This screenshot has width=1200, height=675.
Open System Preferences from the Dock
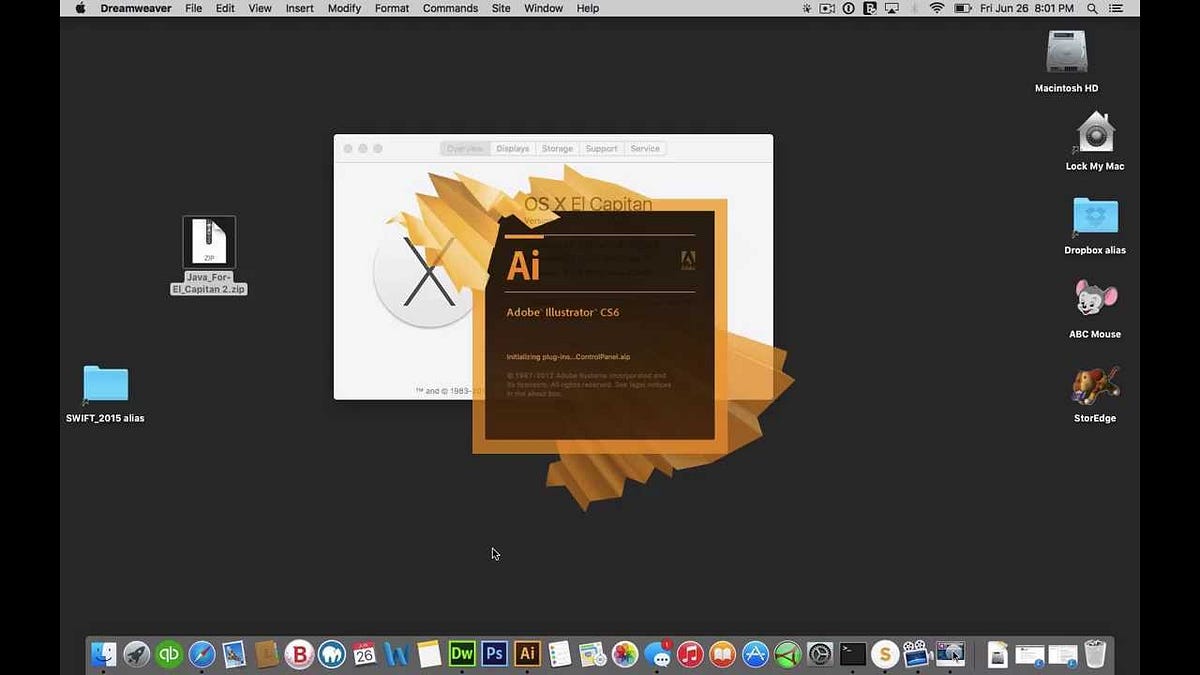(820, 654)
